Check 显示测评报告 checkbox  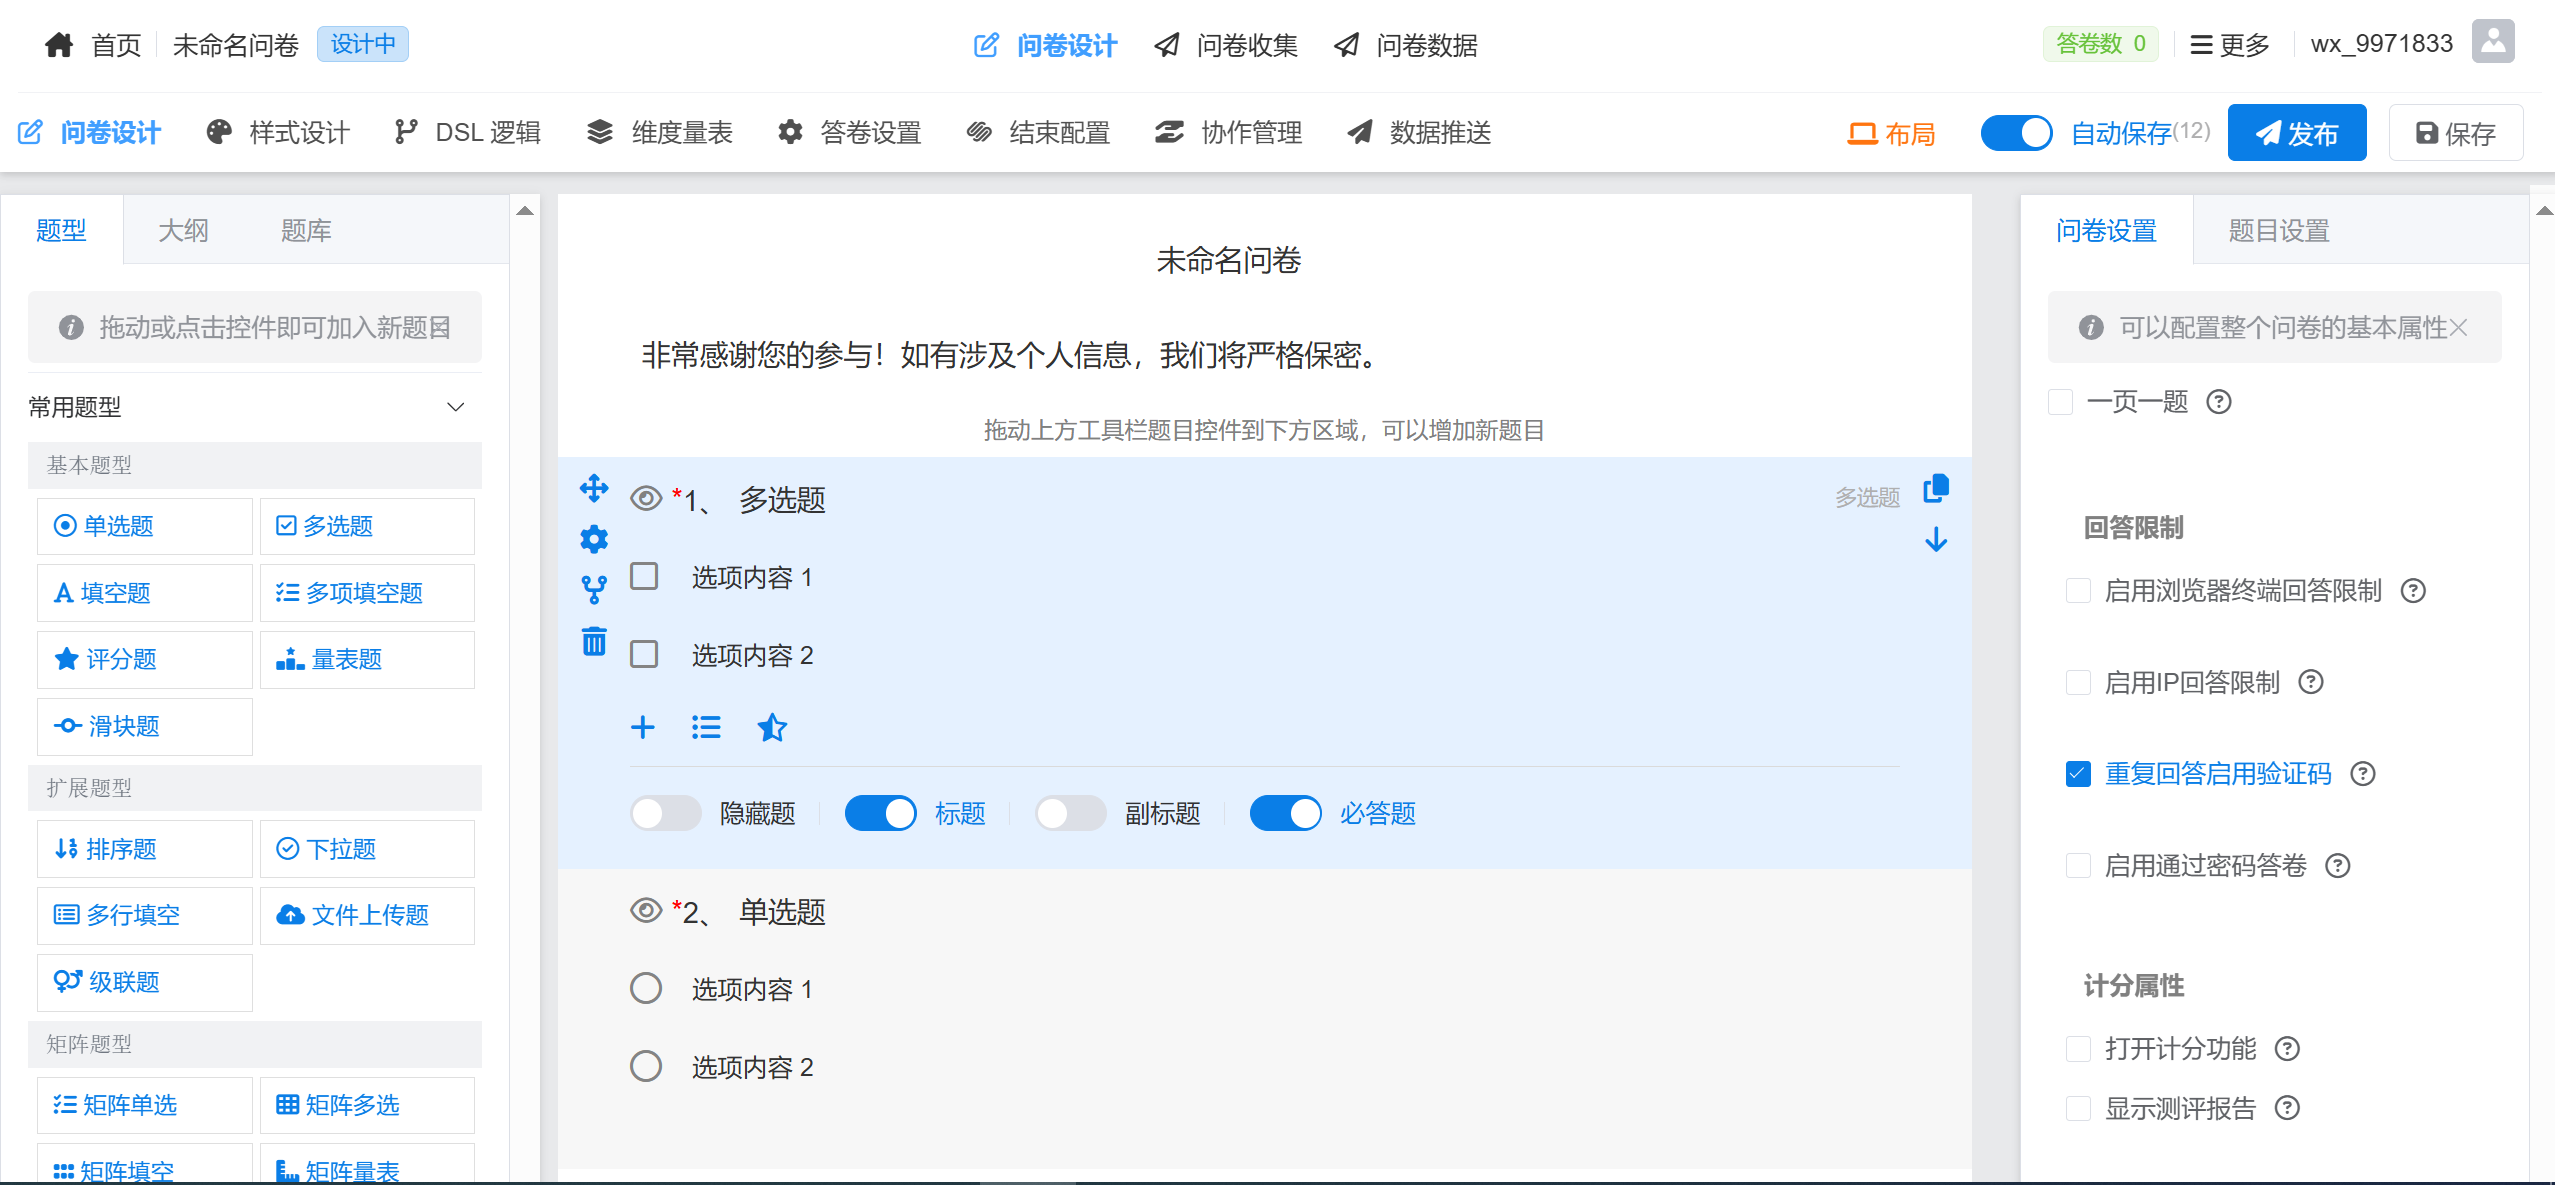coord(2078,1108)
